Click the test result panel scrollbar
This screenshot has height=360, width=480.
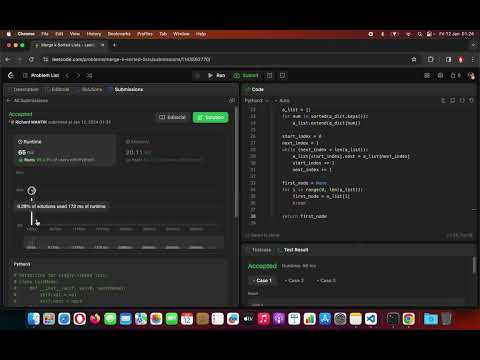[474, 265]
